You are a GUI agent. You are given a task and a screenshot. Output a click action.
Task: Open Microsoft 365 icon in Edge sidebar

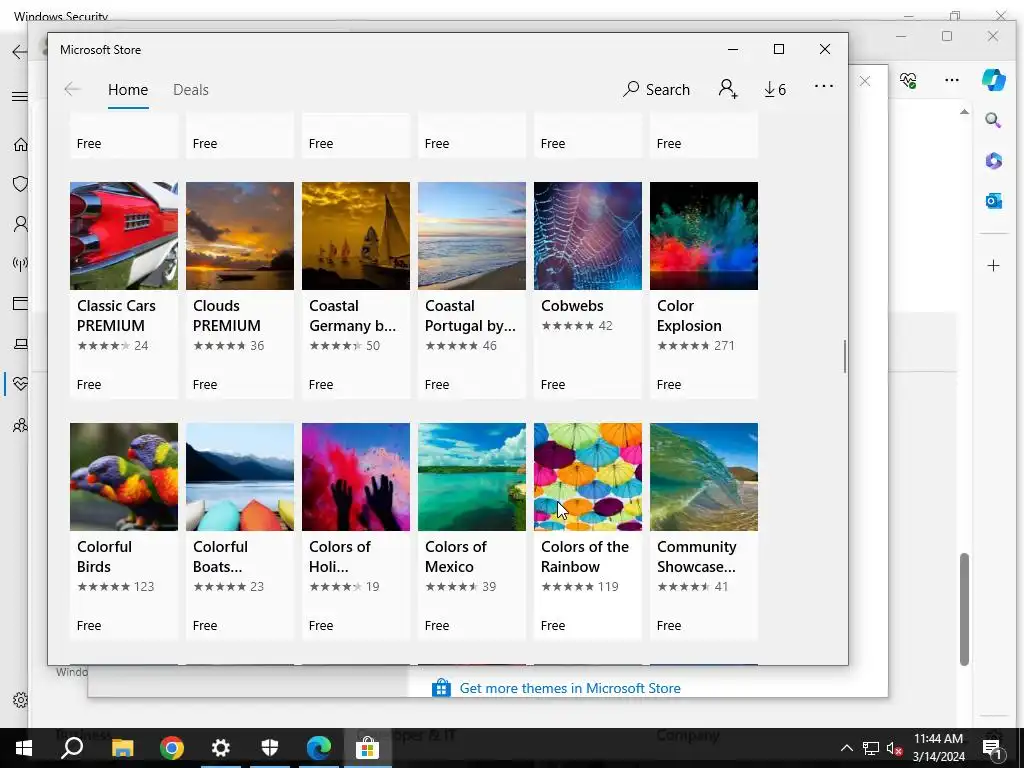(x=993, y=161)
